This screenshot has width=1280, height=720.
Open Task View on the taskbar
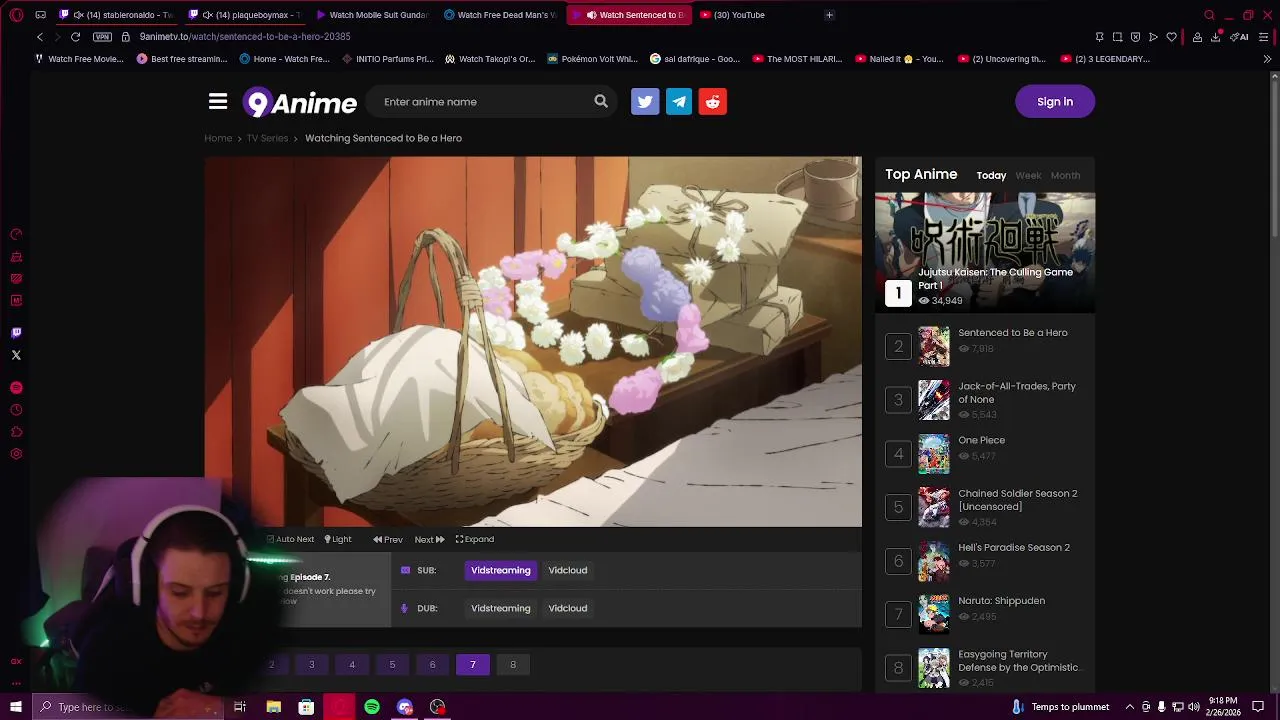(240, 707)
